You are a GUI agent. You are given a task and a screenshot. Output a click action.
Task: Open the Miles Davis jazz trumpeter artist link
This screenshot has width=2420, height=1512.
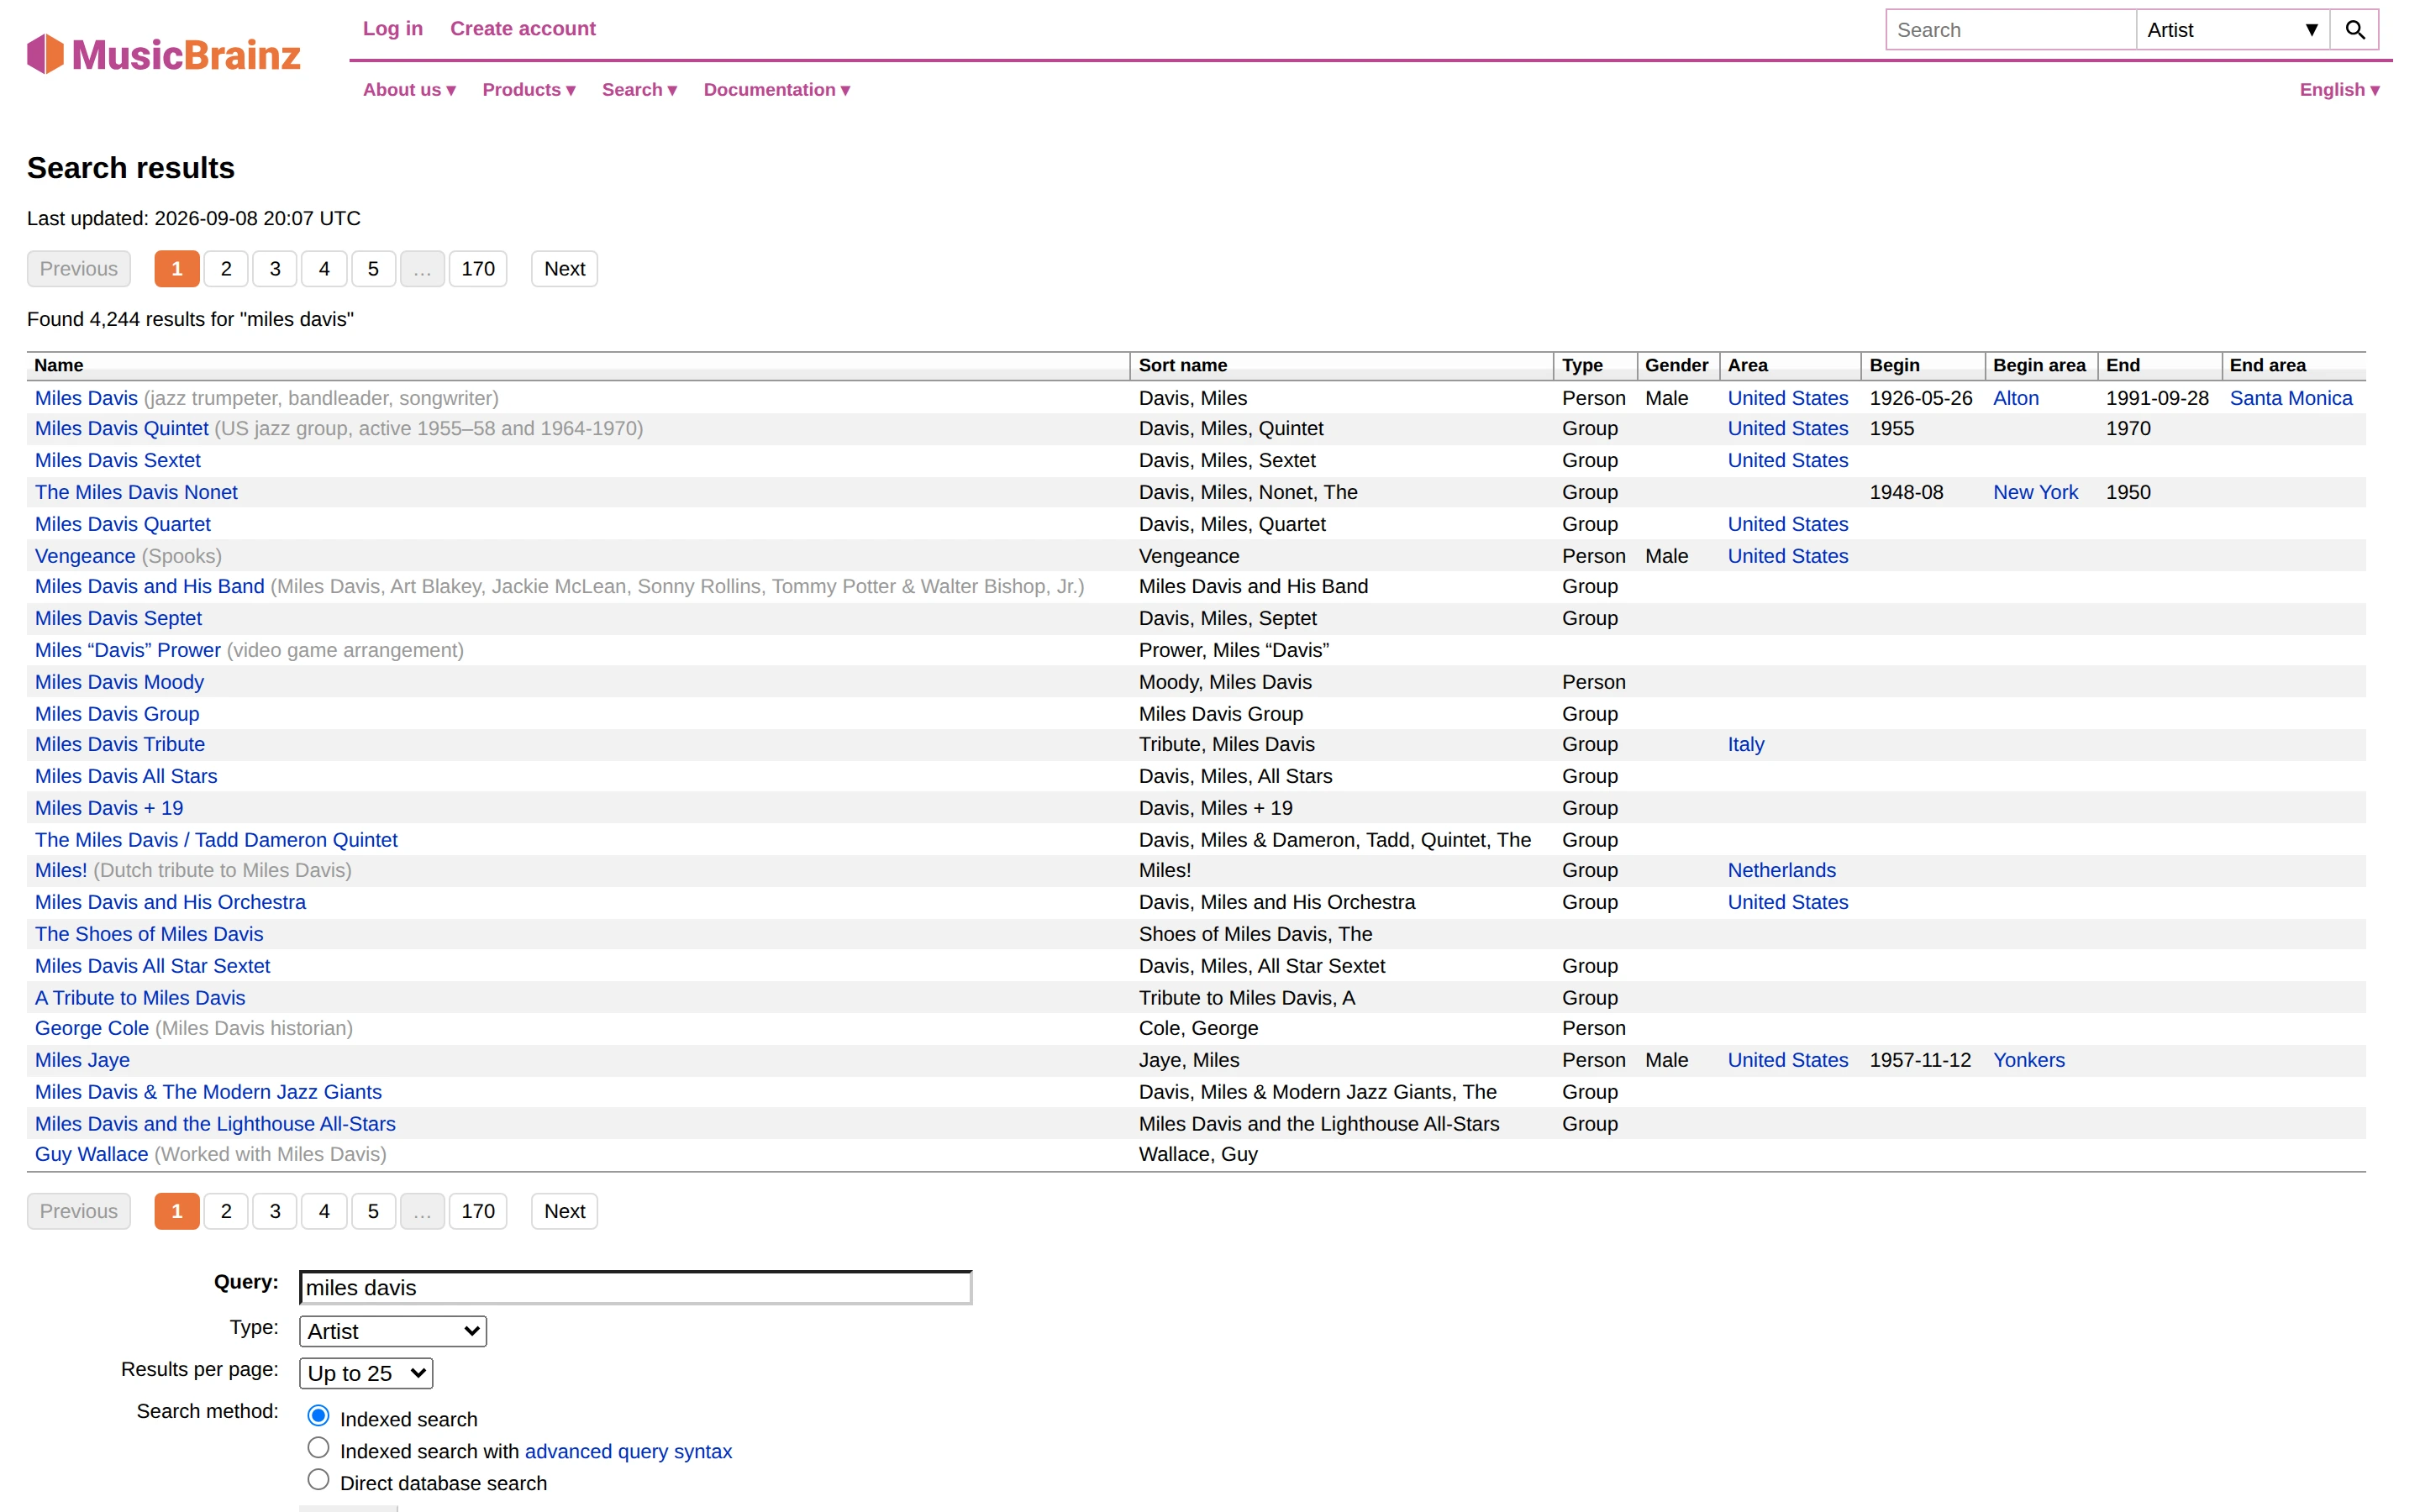click(86, 398)
